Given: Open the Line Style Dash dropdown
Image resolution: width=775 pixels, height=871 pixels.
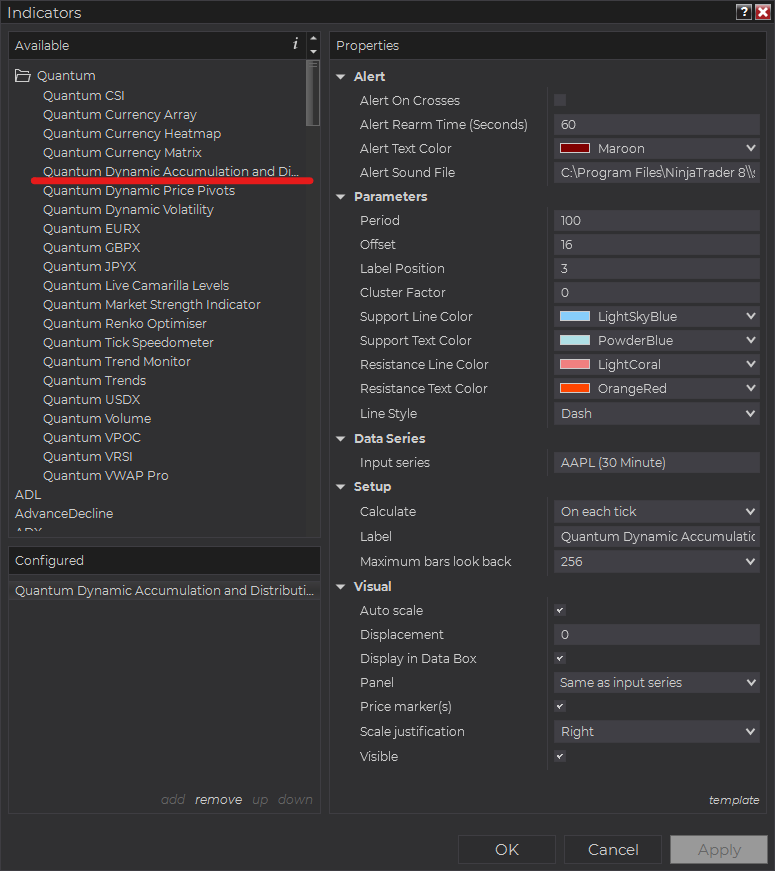Looking at the screenshot, I should (657, 413).
